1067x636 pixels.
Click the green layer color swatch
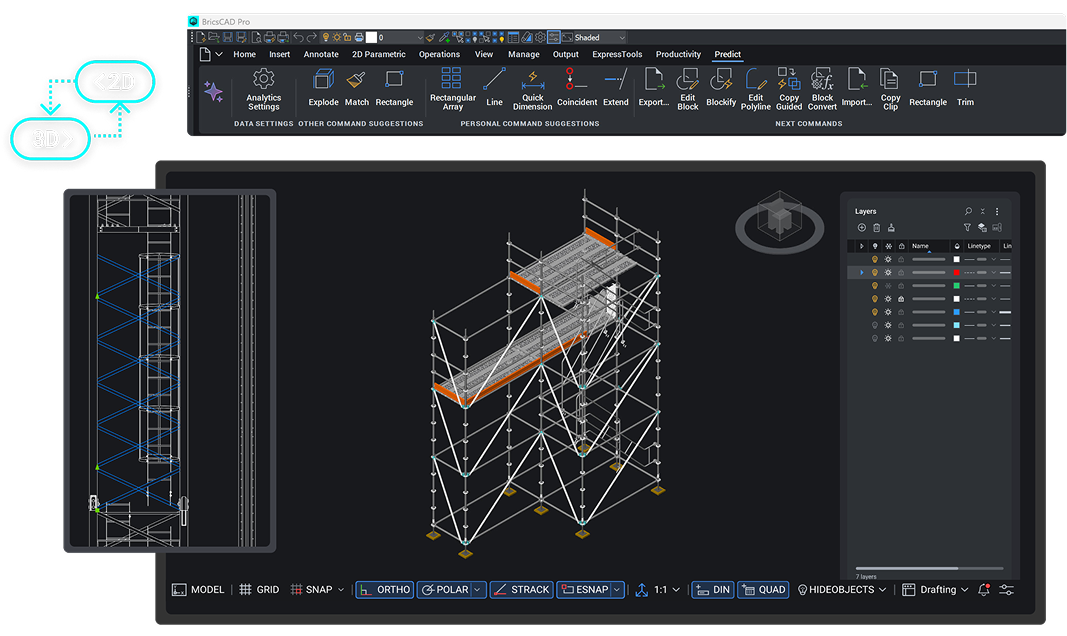coord(956,286)
